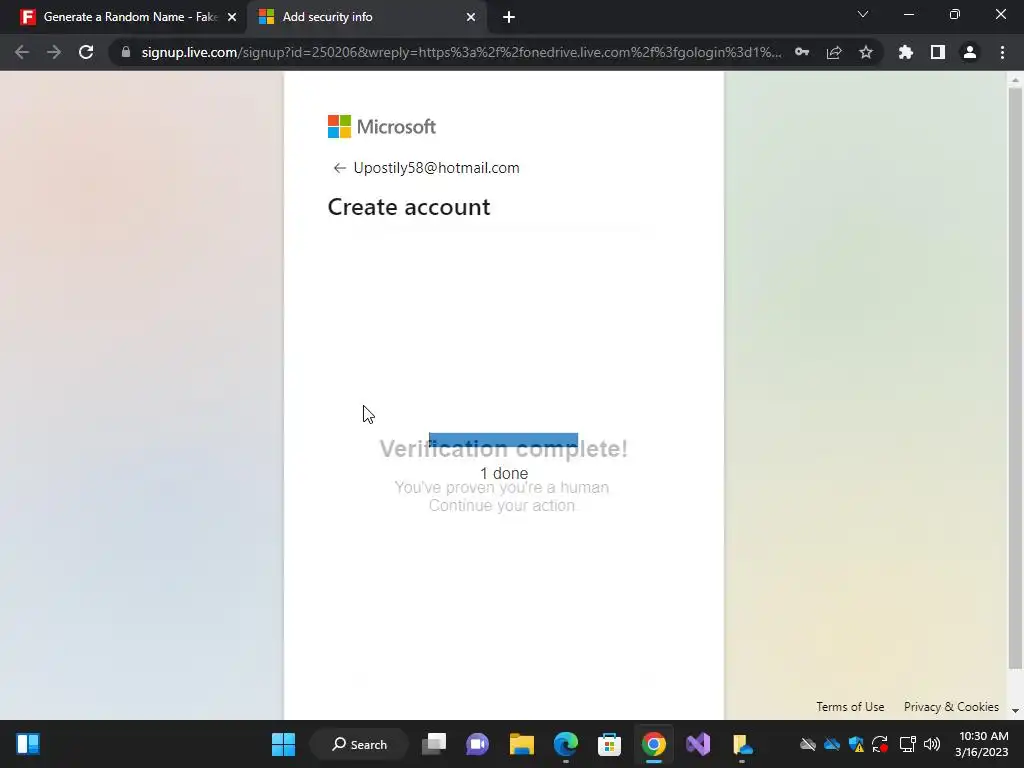Bookmark this tab with the star
Screen dimensions: 1024x768
[866, 52]
